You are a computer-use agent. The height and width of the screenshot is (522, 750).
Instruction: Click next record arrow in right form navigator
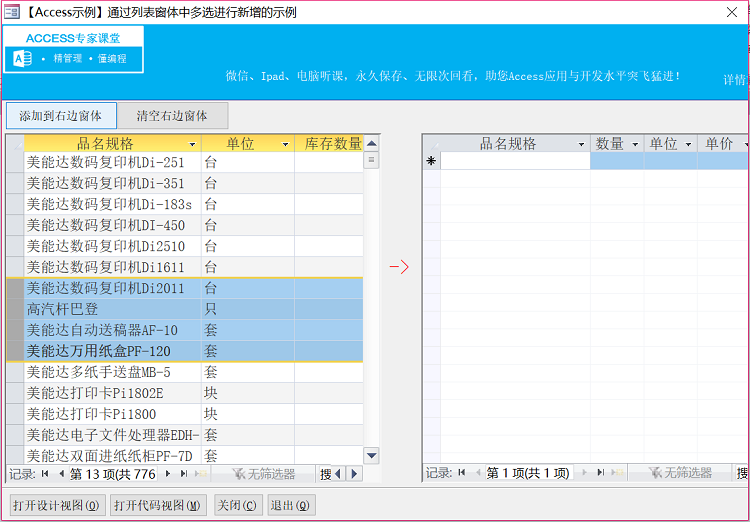tap(584, 473)
